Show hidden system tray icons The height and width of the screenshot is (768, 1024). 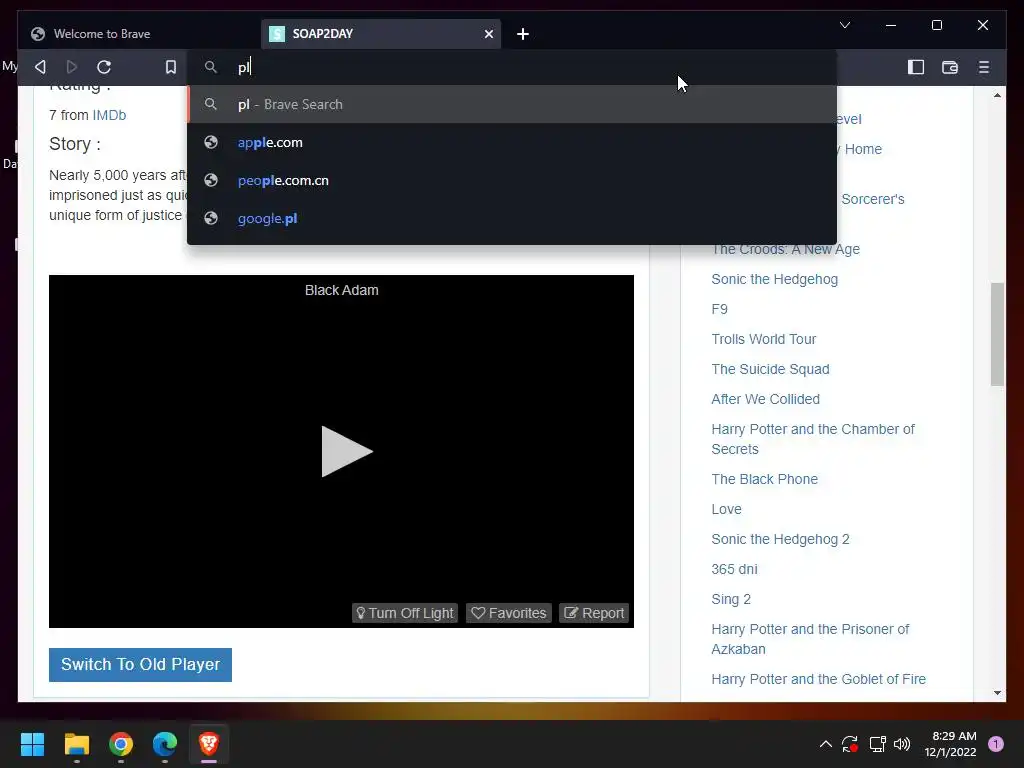point(825,744)
